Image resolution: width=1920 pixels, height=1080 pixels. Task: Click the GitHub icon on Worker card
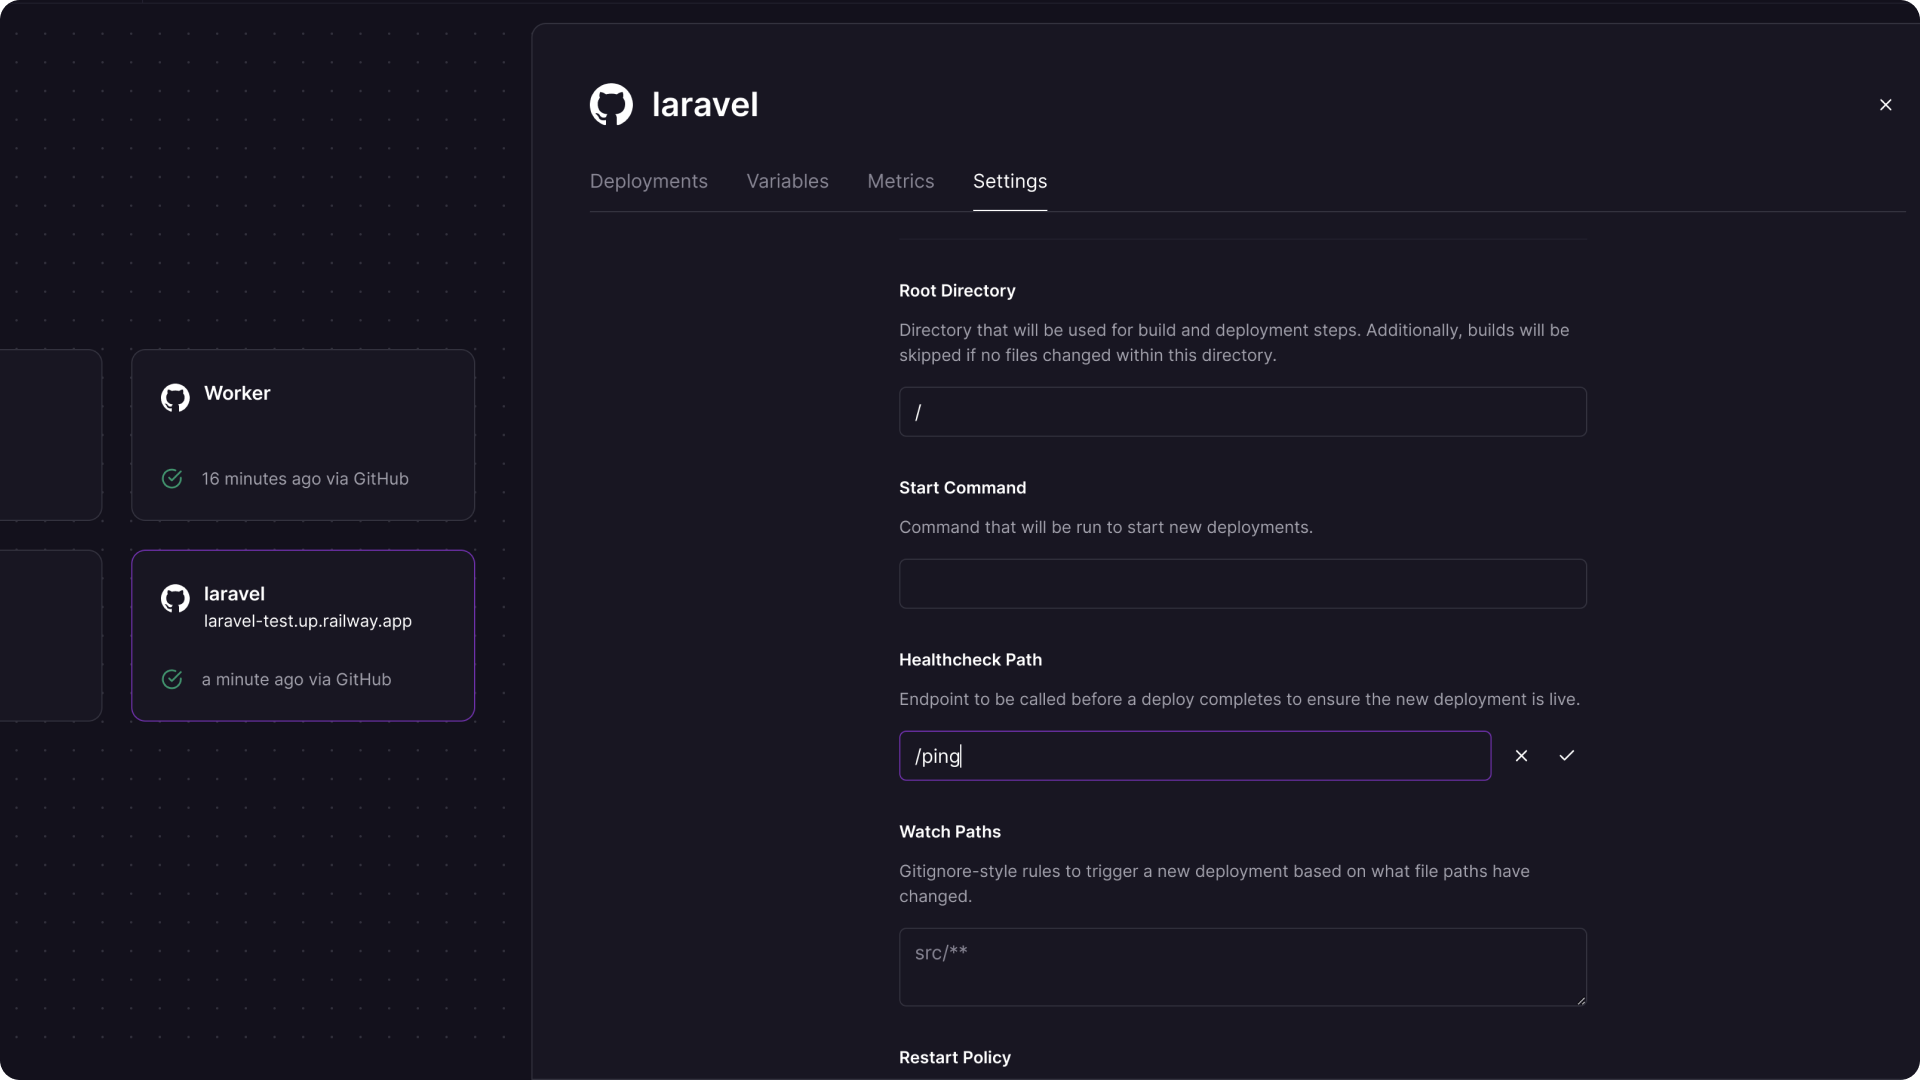[175, 398]
